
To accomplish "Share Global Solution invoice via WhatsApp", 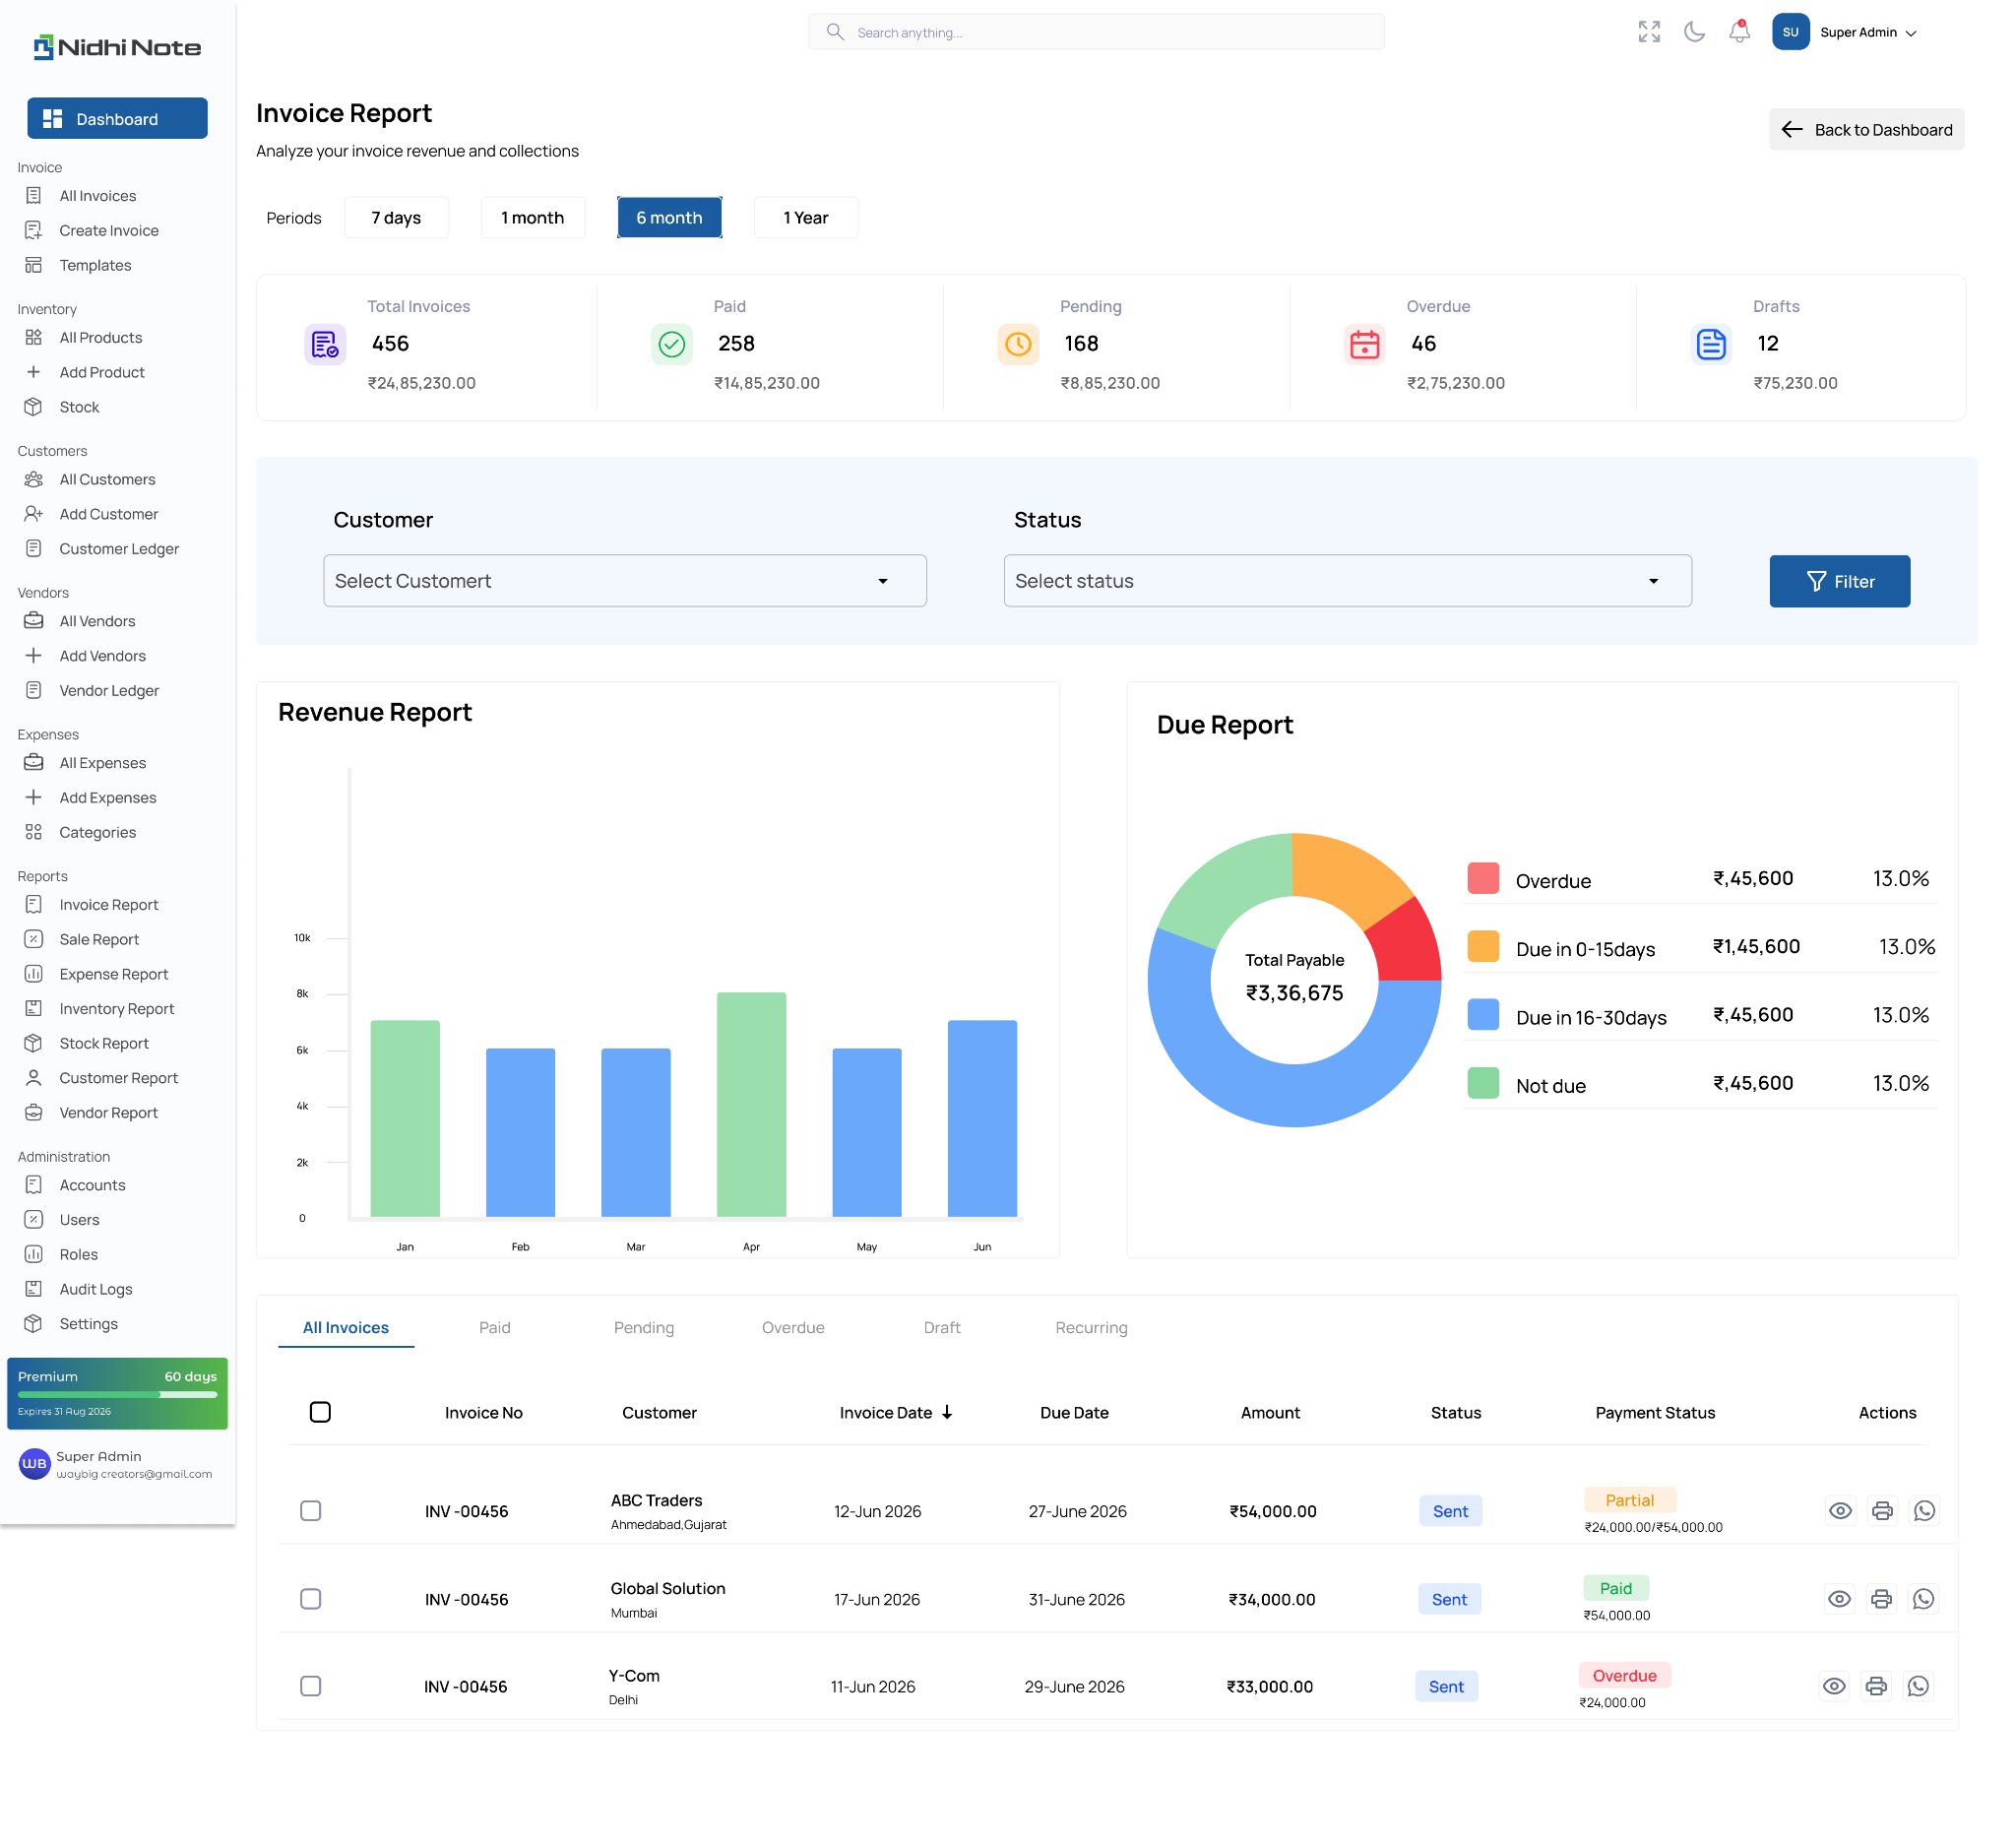I will pyautogui.click(x=1923, y=1599).
